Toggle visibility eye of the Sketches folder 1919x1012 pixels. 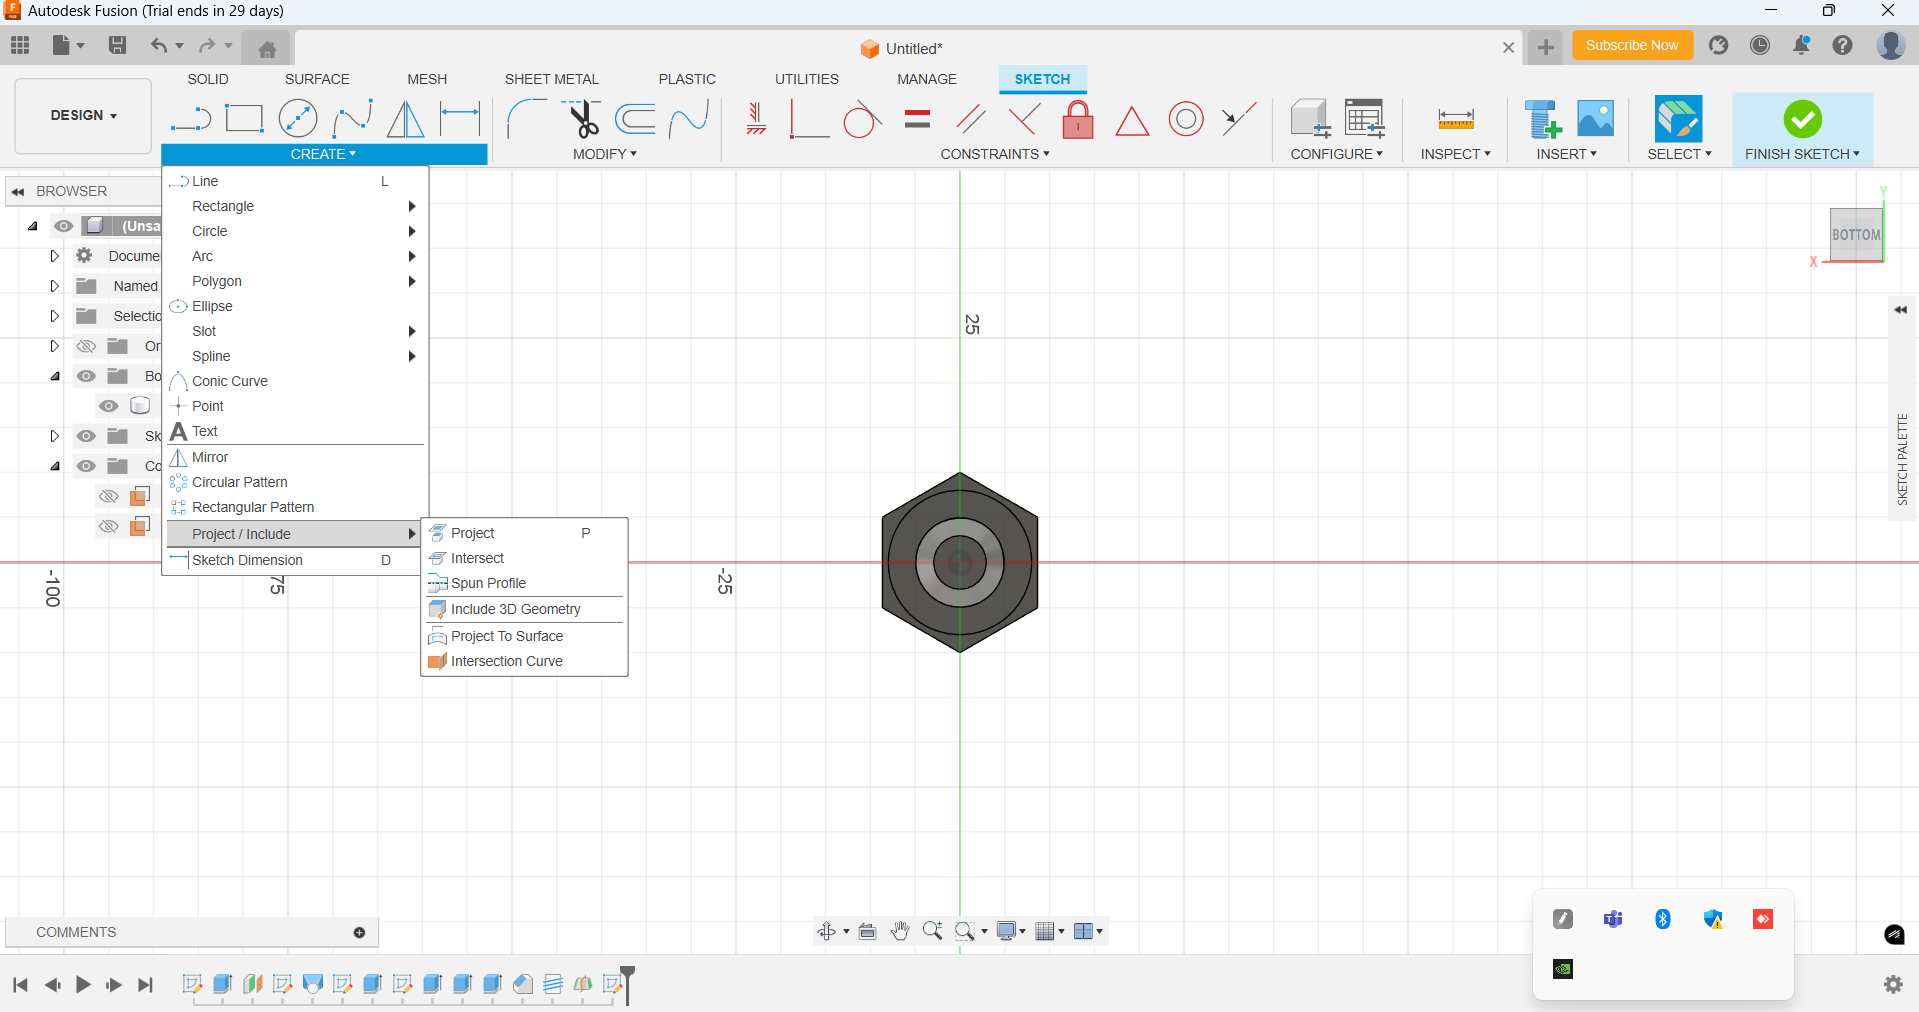(87, 436)
